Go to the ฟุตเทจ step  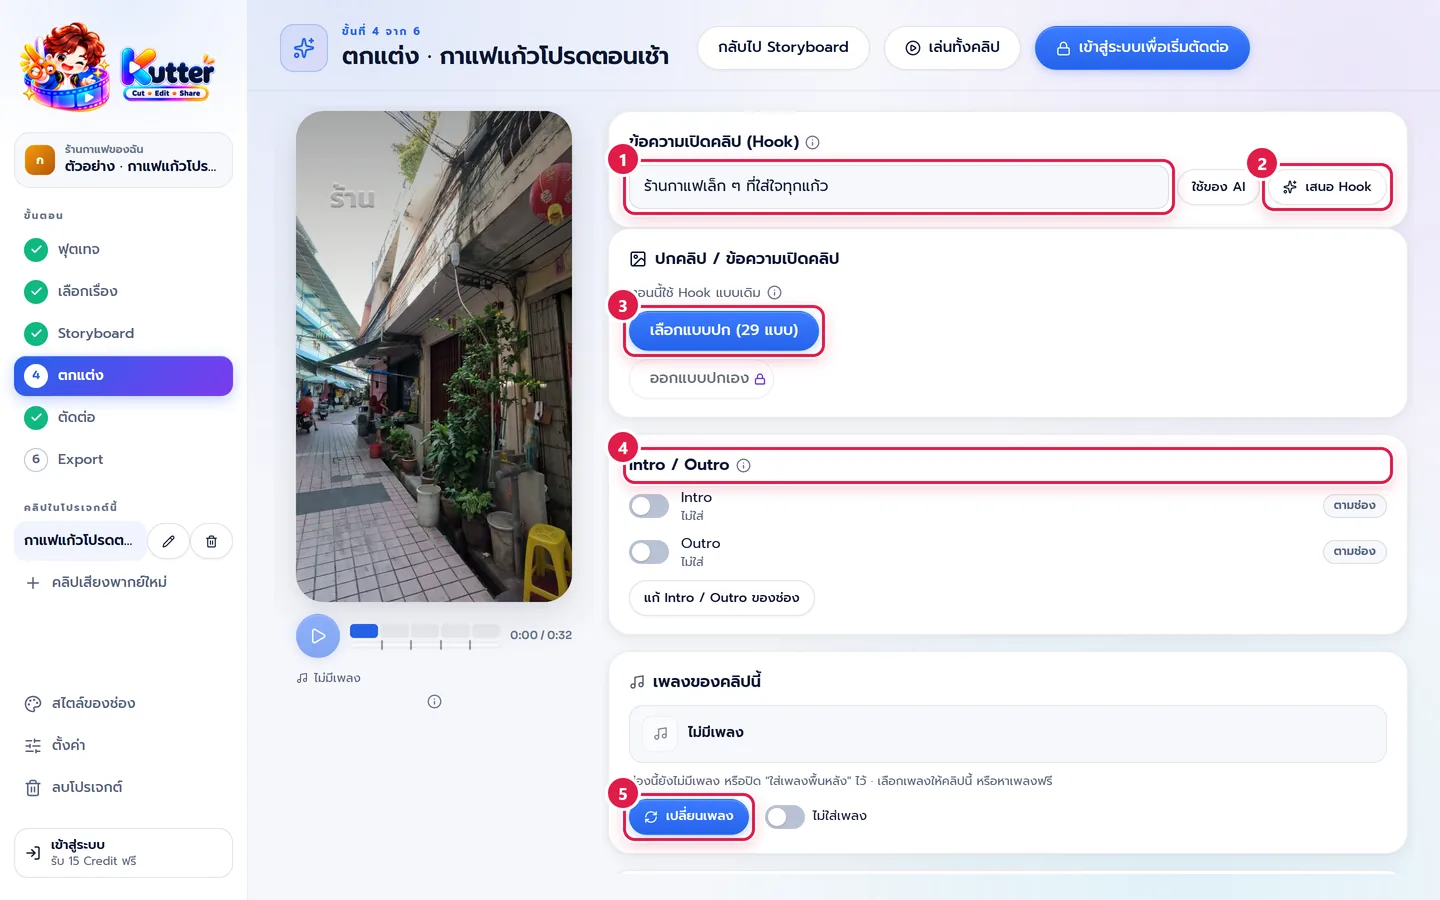(123, 249)
